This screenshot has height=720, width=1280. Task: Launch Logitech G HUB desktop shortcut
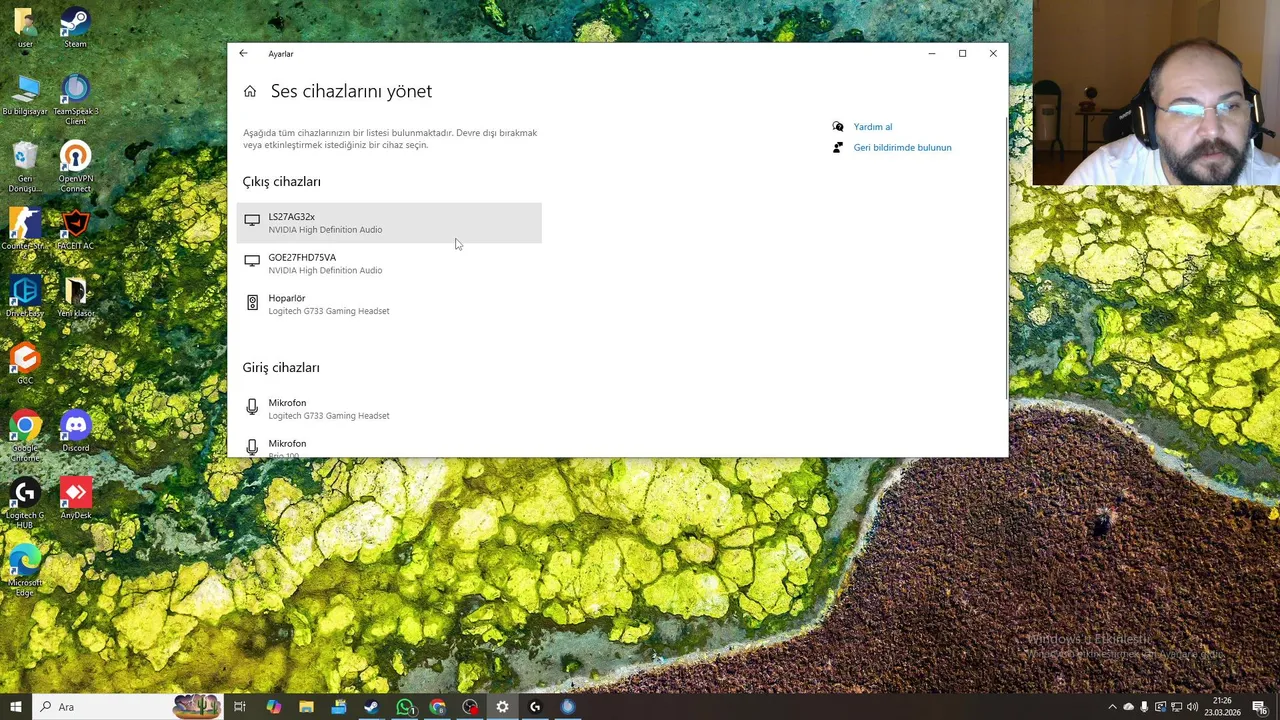25,503
